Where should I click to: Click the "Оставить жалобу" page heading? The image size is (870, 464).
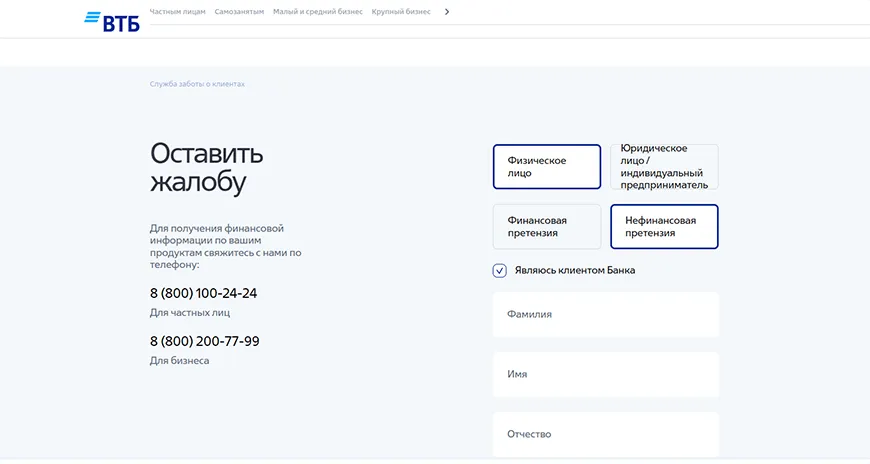[207, 168]
